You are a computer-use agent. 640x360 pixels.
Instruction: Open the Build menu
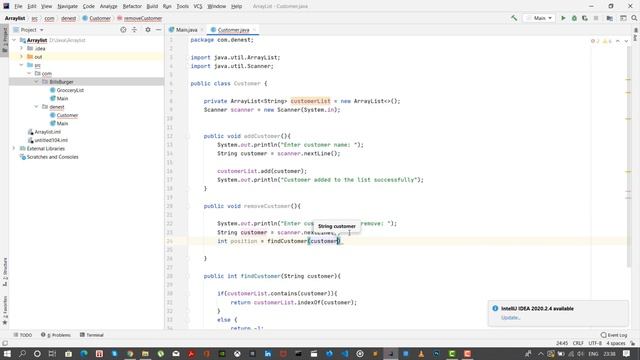tap(152, 6)
